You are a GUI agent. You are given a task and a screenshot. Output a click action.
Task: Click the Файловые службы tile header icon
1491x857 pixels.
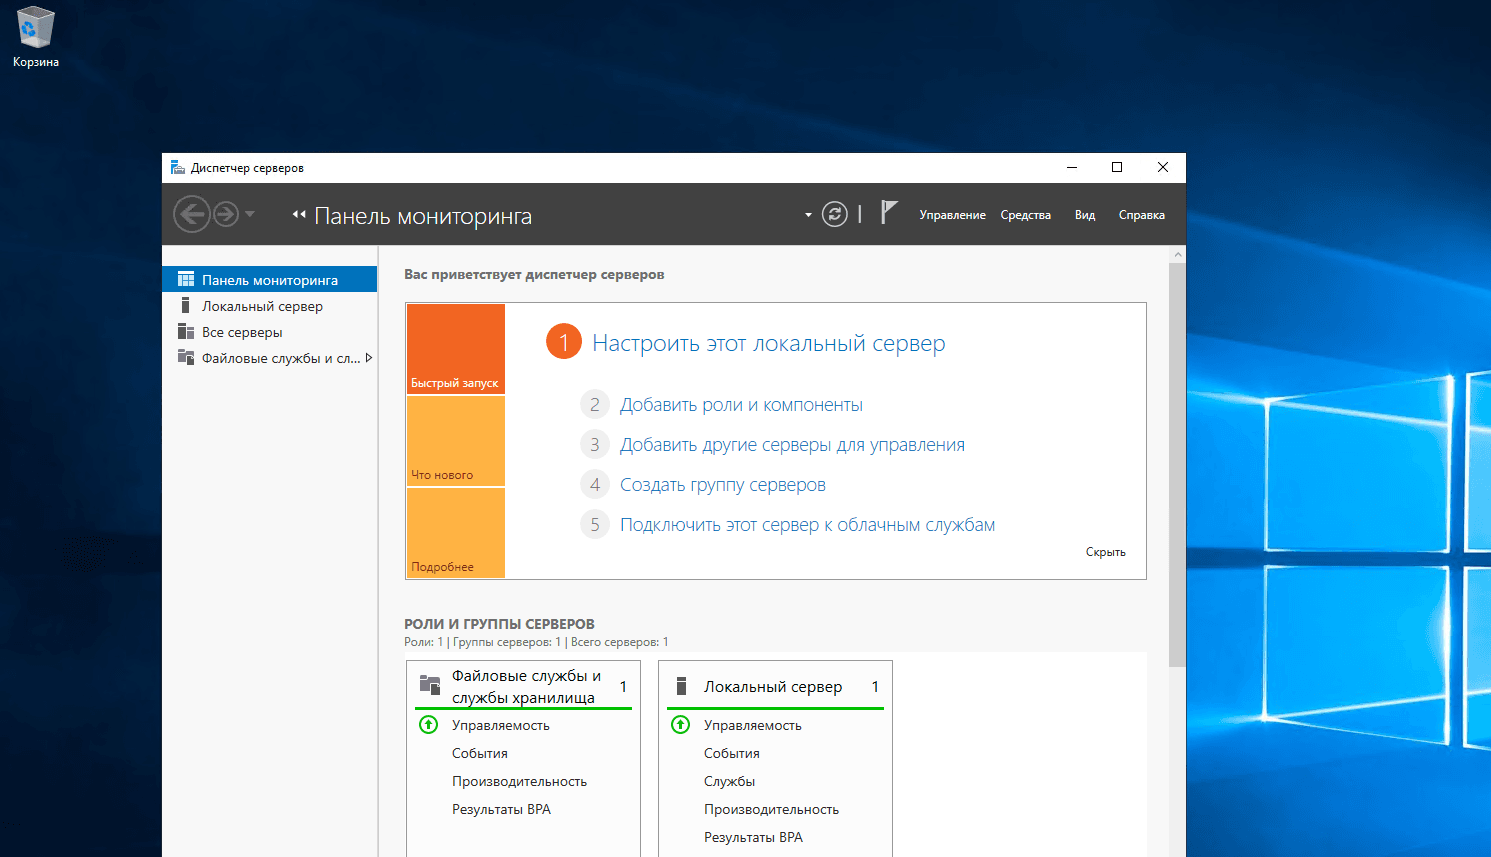[x=430, y=685]
